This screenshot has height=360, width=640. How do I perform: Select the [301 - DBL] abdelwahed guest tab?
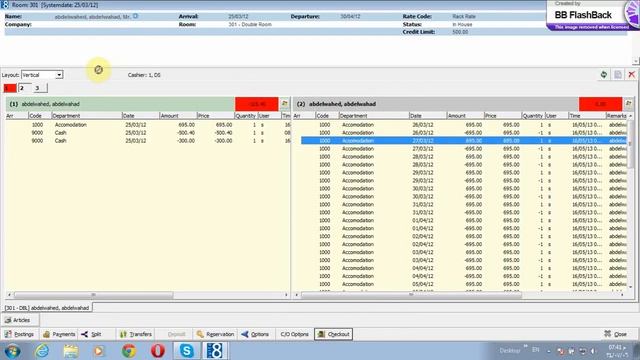(x=47, y=308)
